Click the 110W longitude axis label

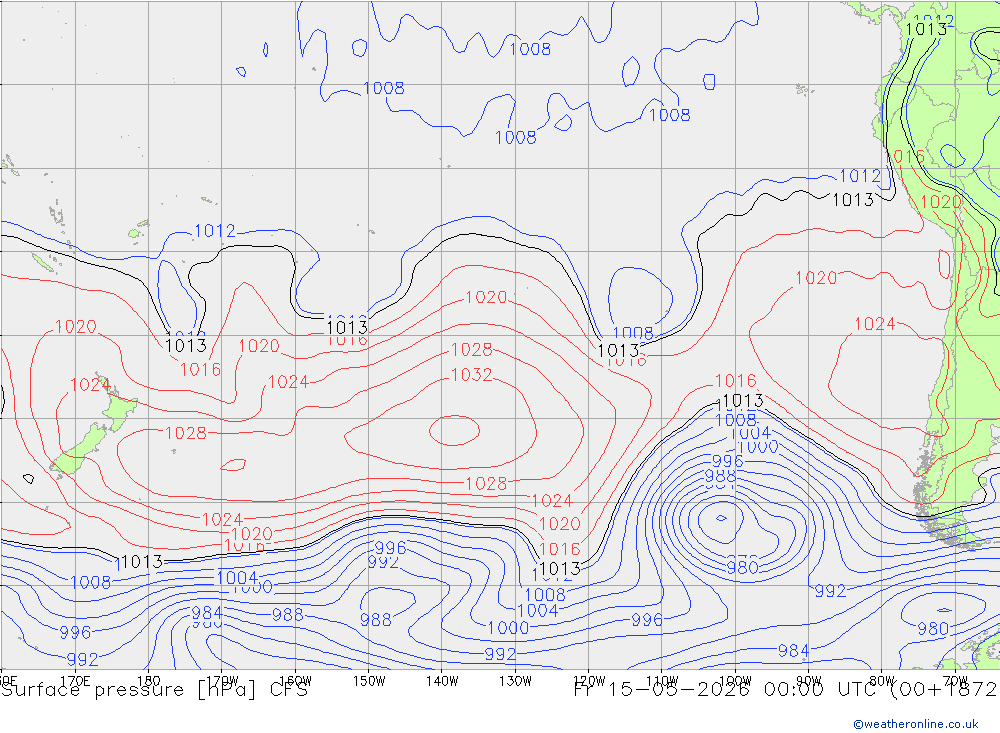[x=662, y=681]
